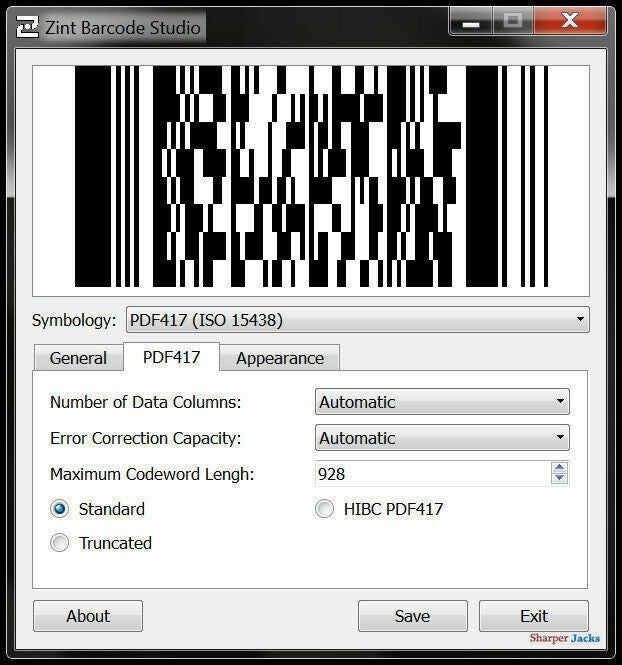
Task: Click the Maximum Codeword Length field
Action: (430, 473)
